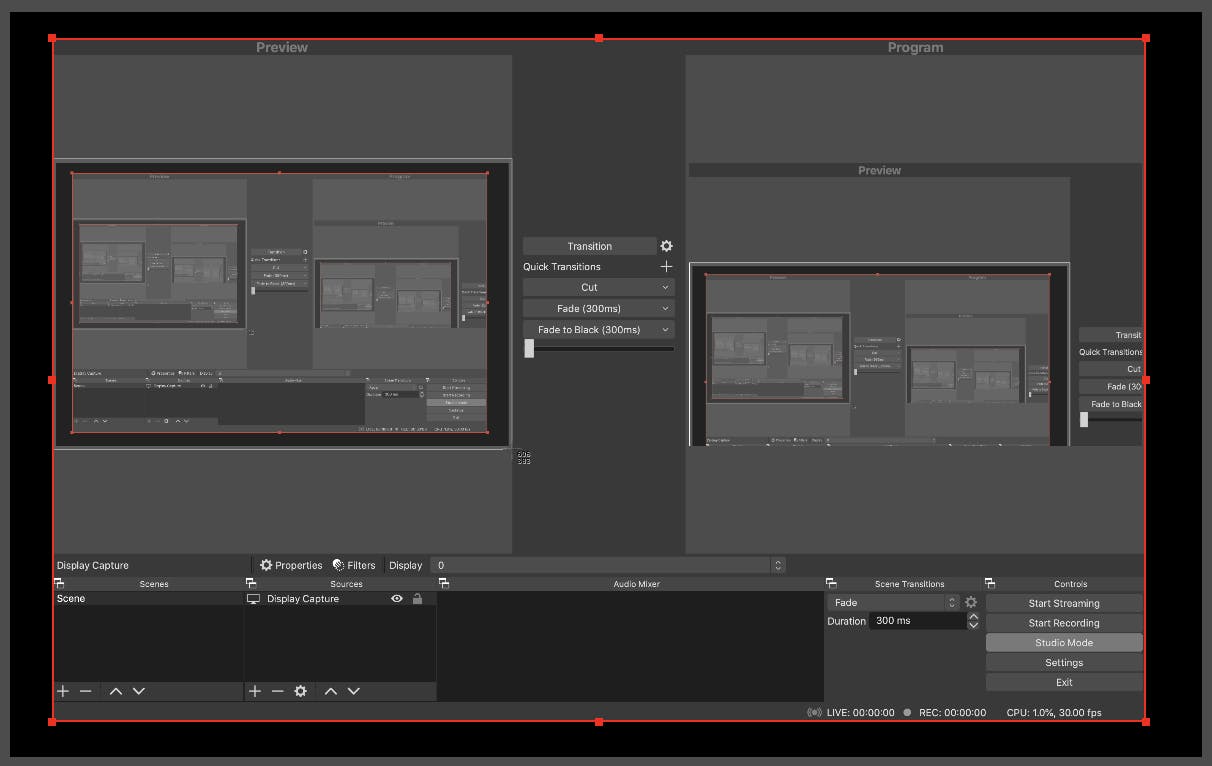Open source properties gear in Sources toolbar
The height and width of the screenshot is (766, 1212).
[300, 691]
